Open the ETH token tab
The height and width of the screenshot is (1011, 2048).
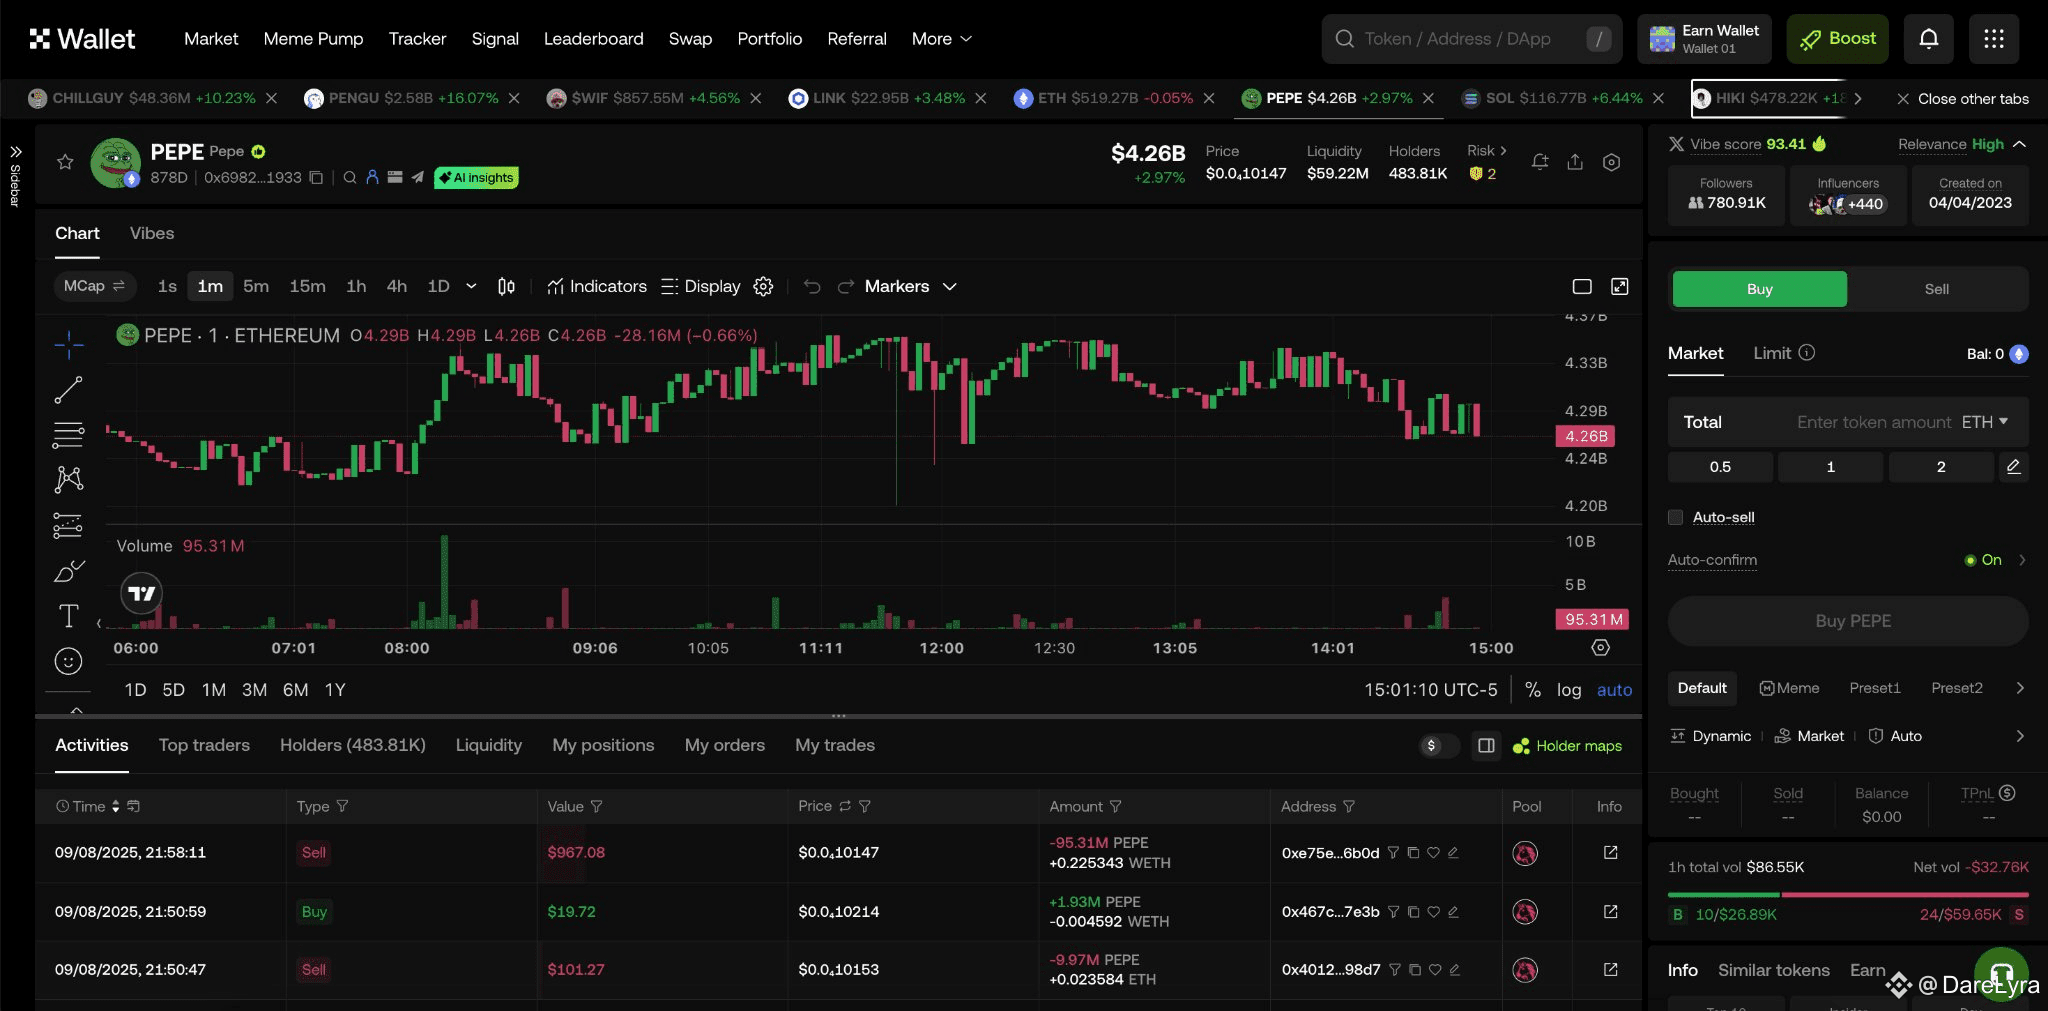pyautogui.click(x=1114, y=98)
